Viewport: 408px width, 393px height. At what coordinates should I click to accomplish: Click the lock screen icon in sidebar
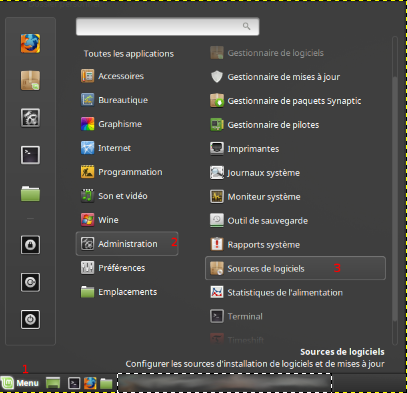[30, 245]
